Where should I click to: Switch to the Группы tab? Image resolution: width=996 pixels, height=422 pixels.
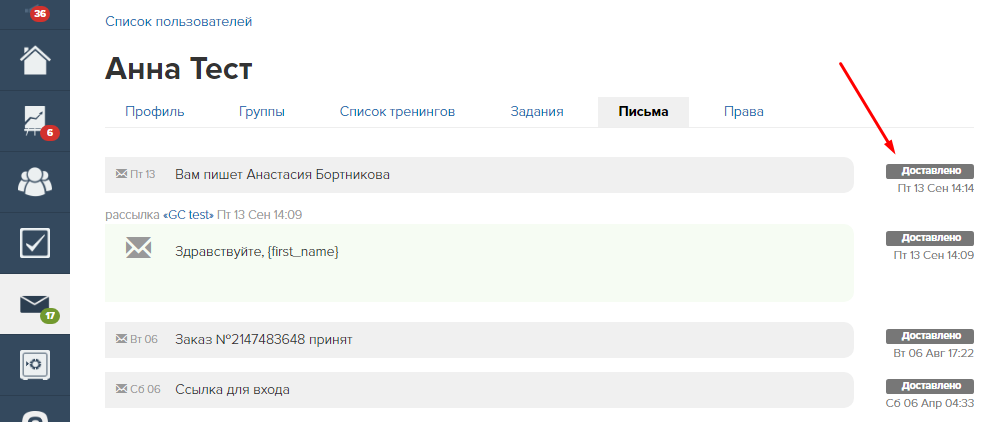[x=262, y=112]
